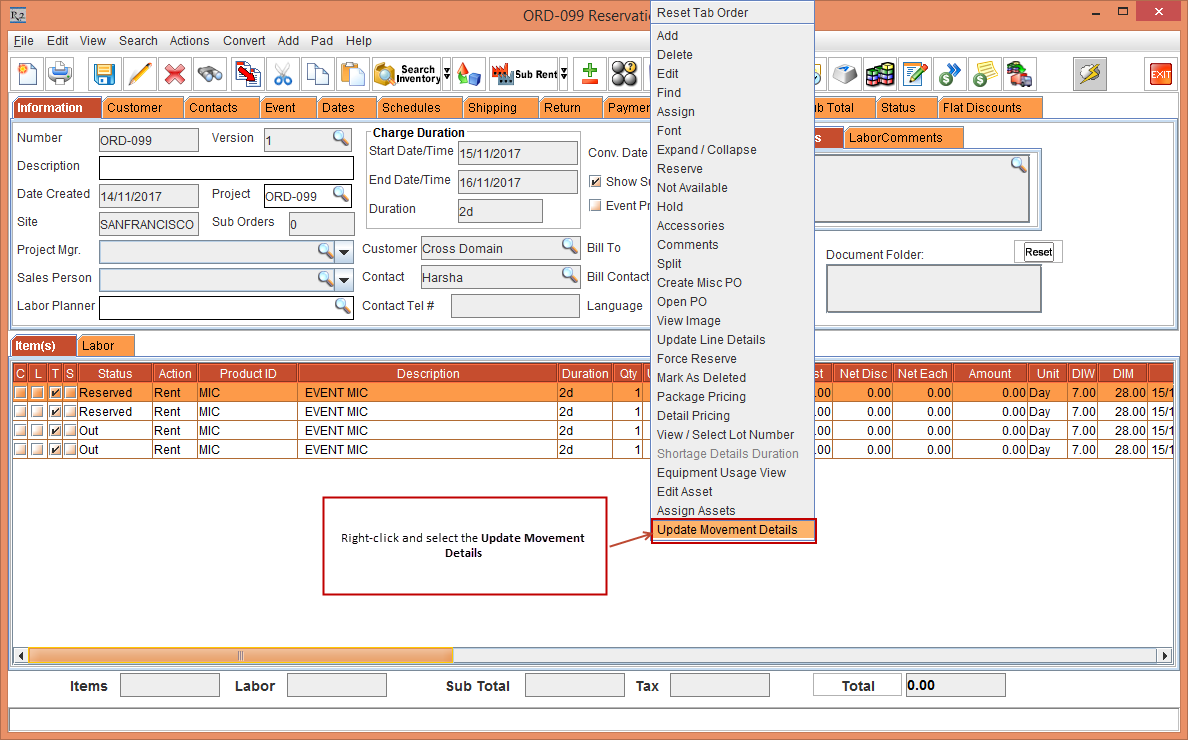Click the Sub Rent toolbar button
The width and height of the screenshot is (1188, 740).
[523, 74]
